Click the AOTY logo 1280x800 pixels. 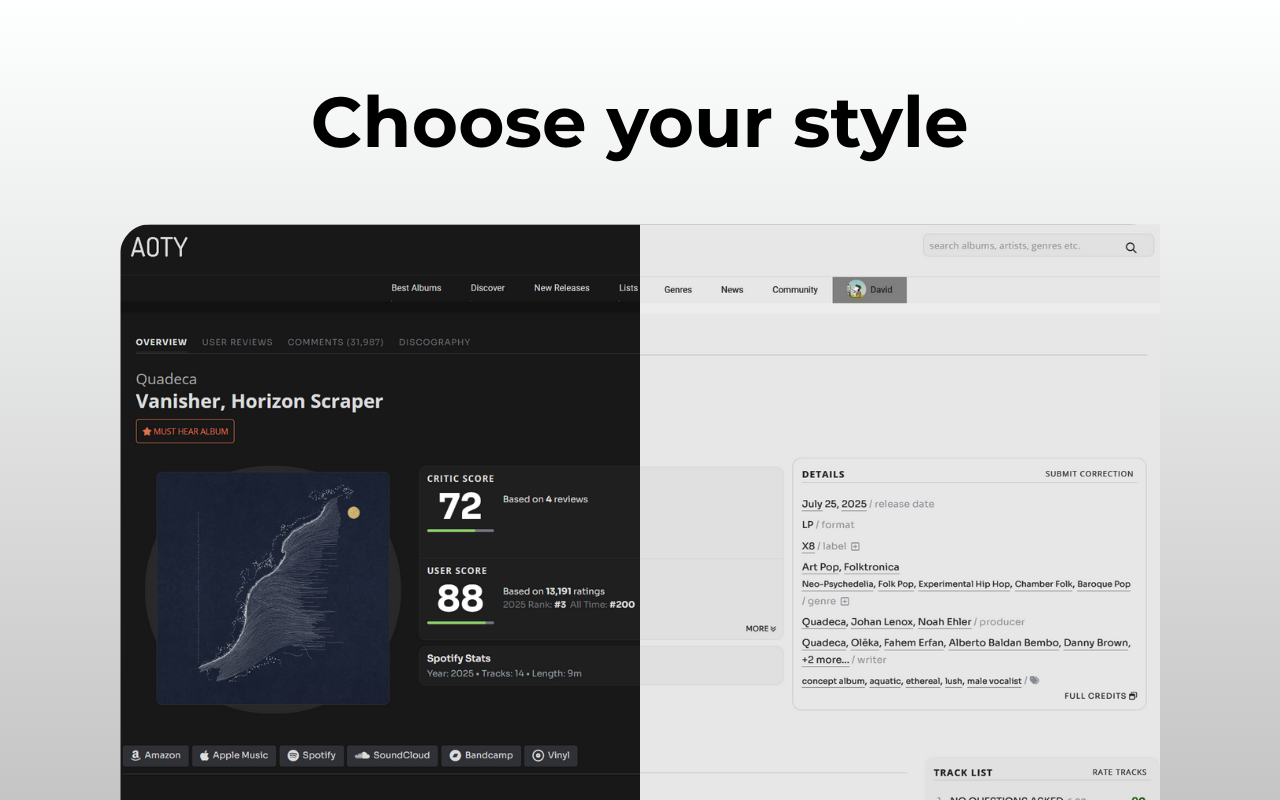pos(159,247)
